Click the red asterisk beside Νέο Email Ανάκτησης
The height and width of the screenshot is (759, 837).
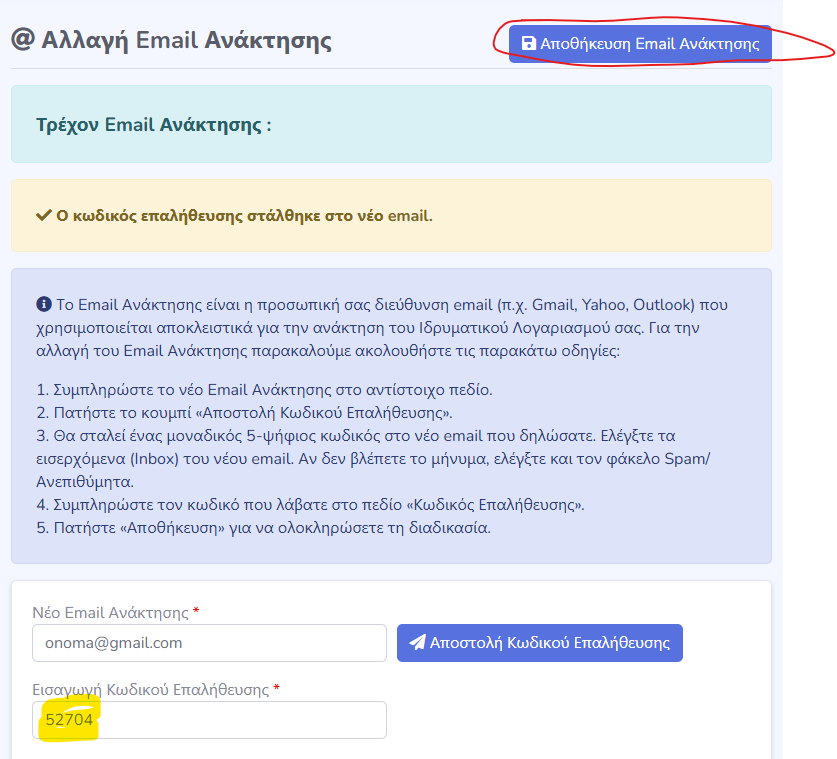click(x=196, y=612)
